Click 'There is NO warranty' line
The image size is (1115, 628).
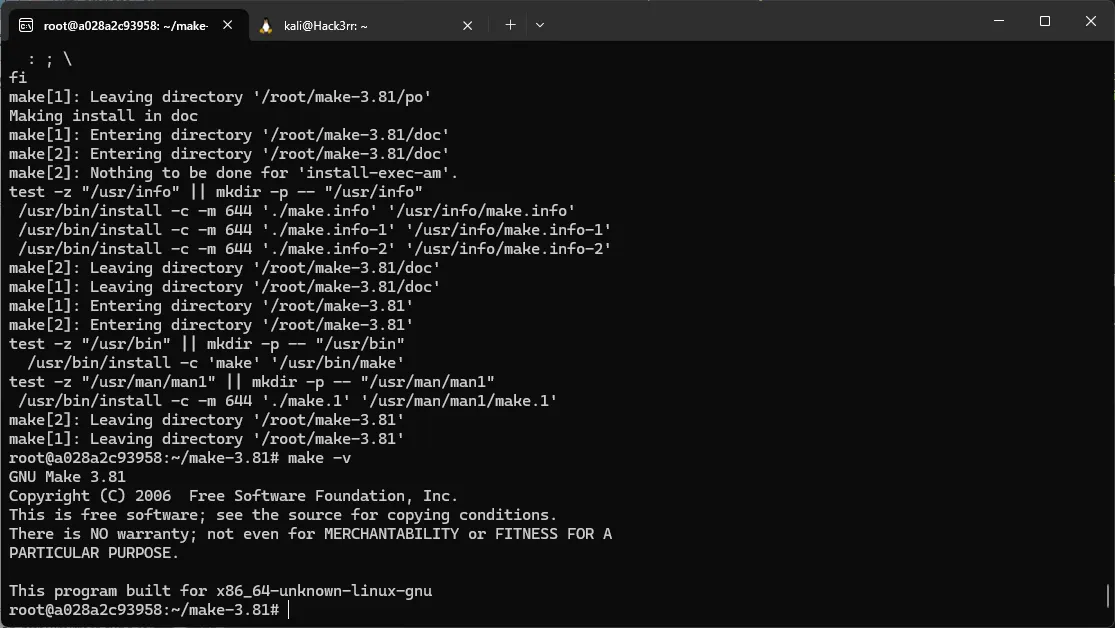[310, 534]
